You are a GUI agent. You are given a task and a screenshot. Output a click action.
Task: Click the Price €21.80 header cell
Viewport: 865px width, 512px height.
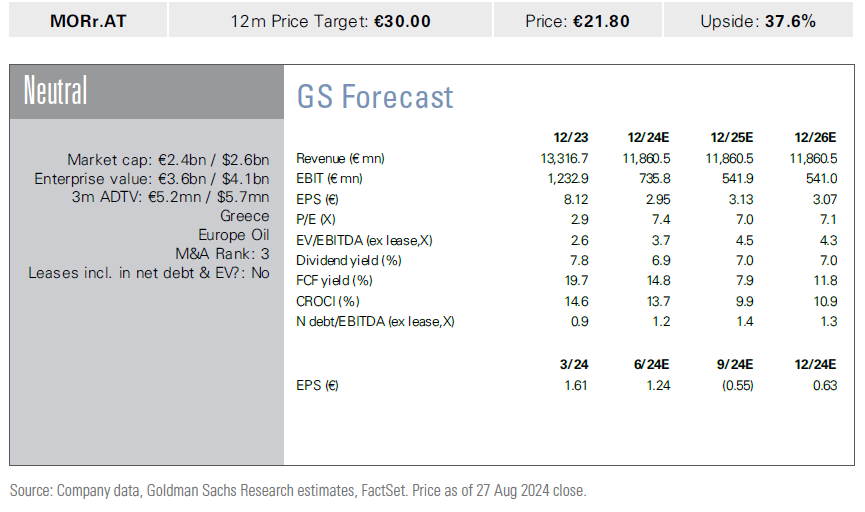click(577, 20)
